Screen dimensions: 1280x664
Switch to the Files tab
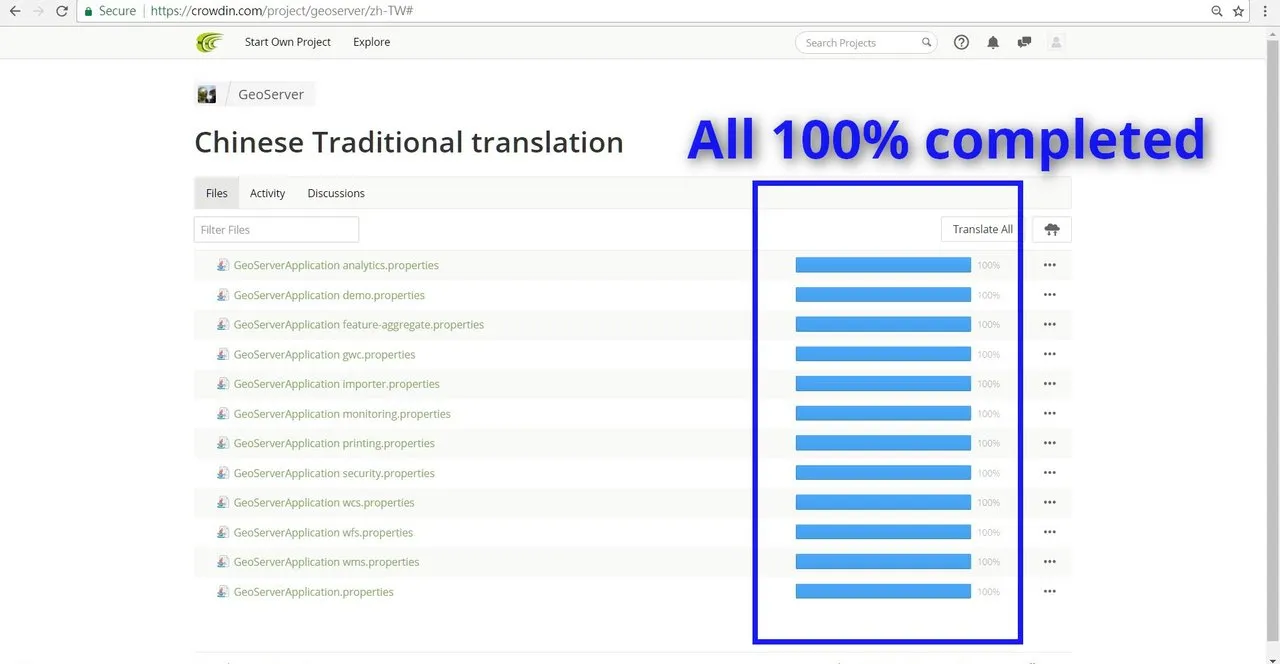pos(217,193)
